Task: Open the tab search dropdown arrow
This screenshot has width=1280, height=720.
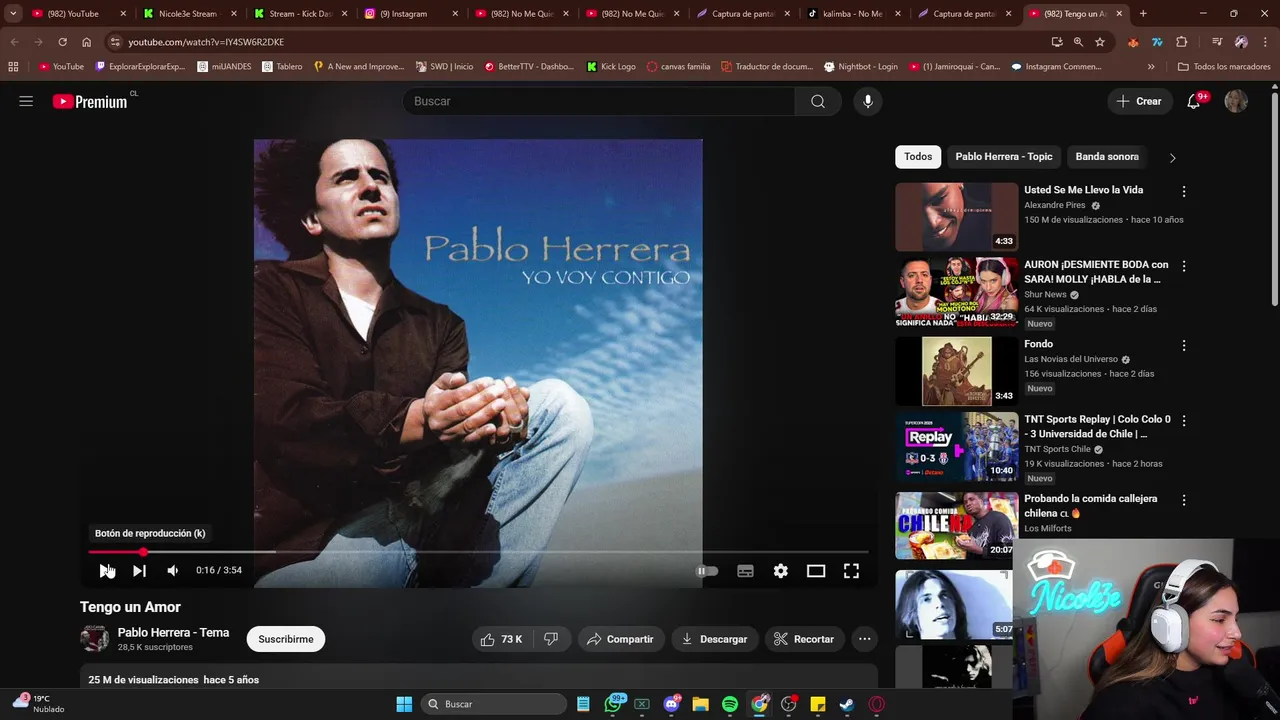Action: click(13, 14)
